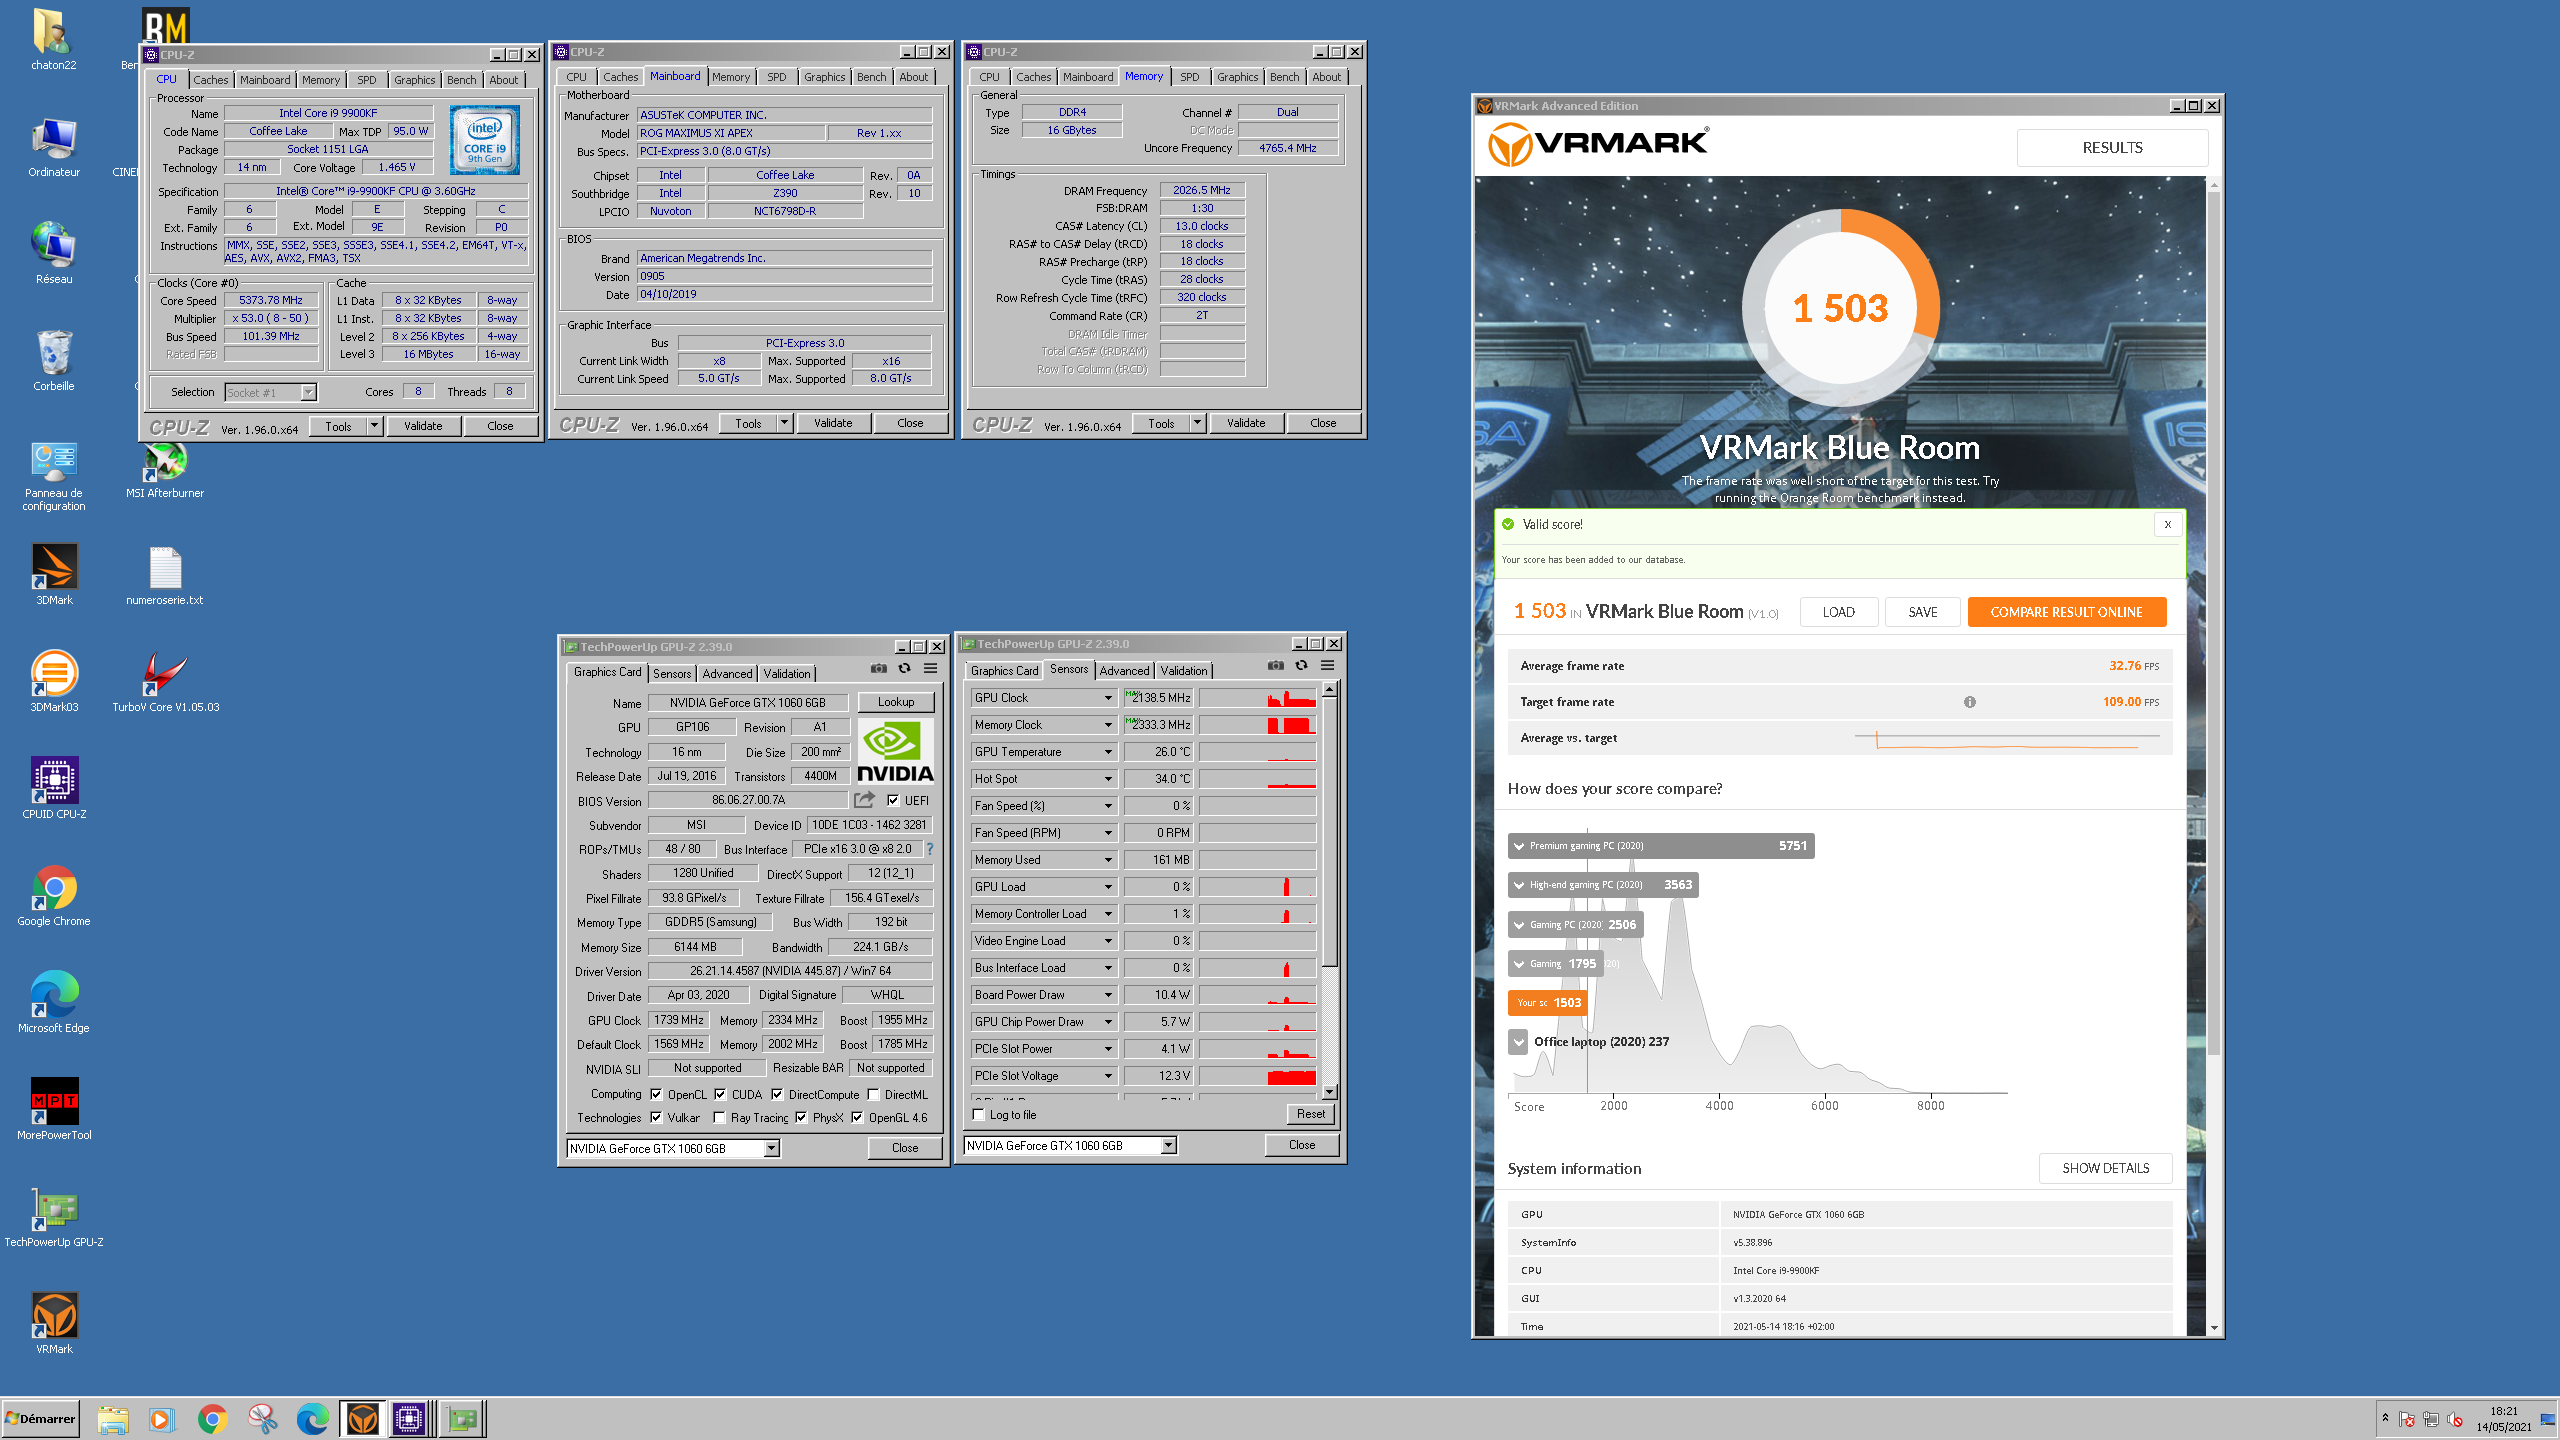Toggle the Vulkan checkbox
2560x1440 pixels.
pyautogui.click(x=656, y=1117)
